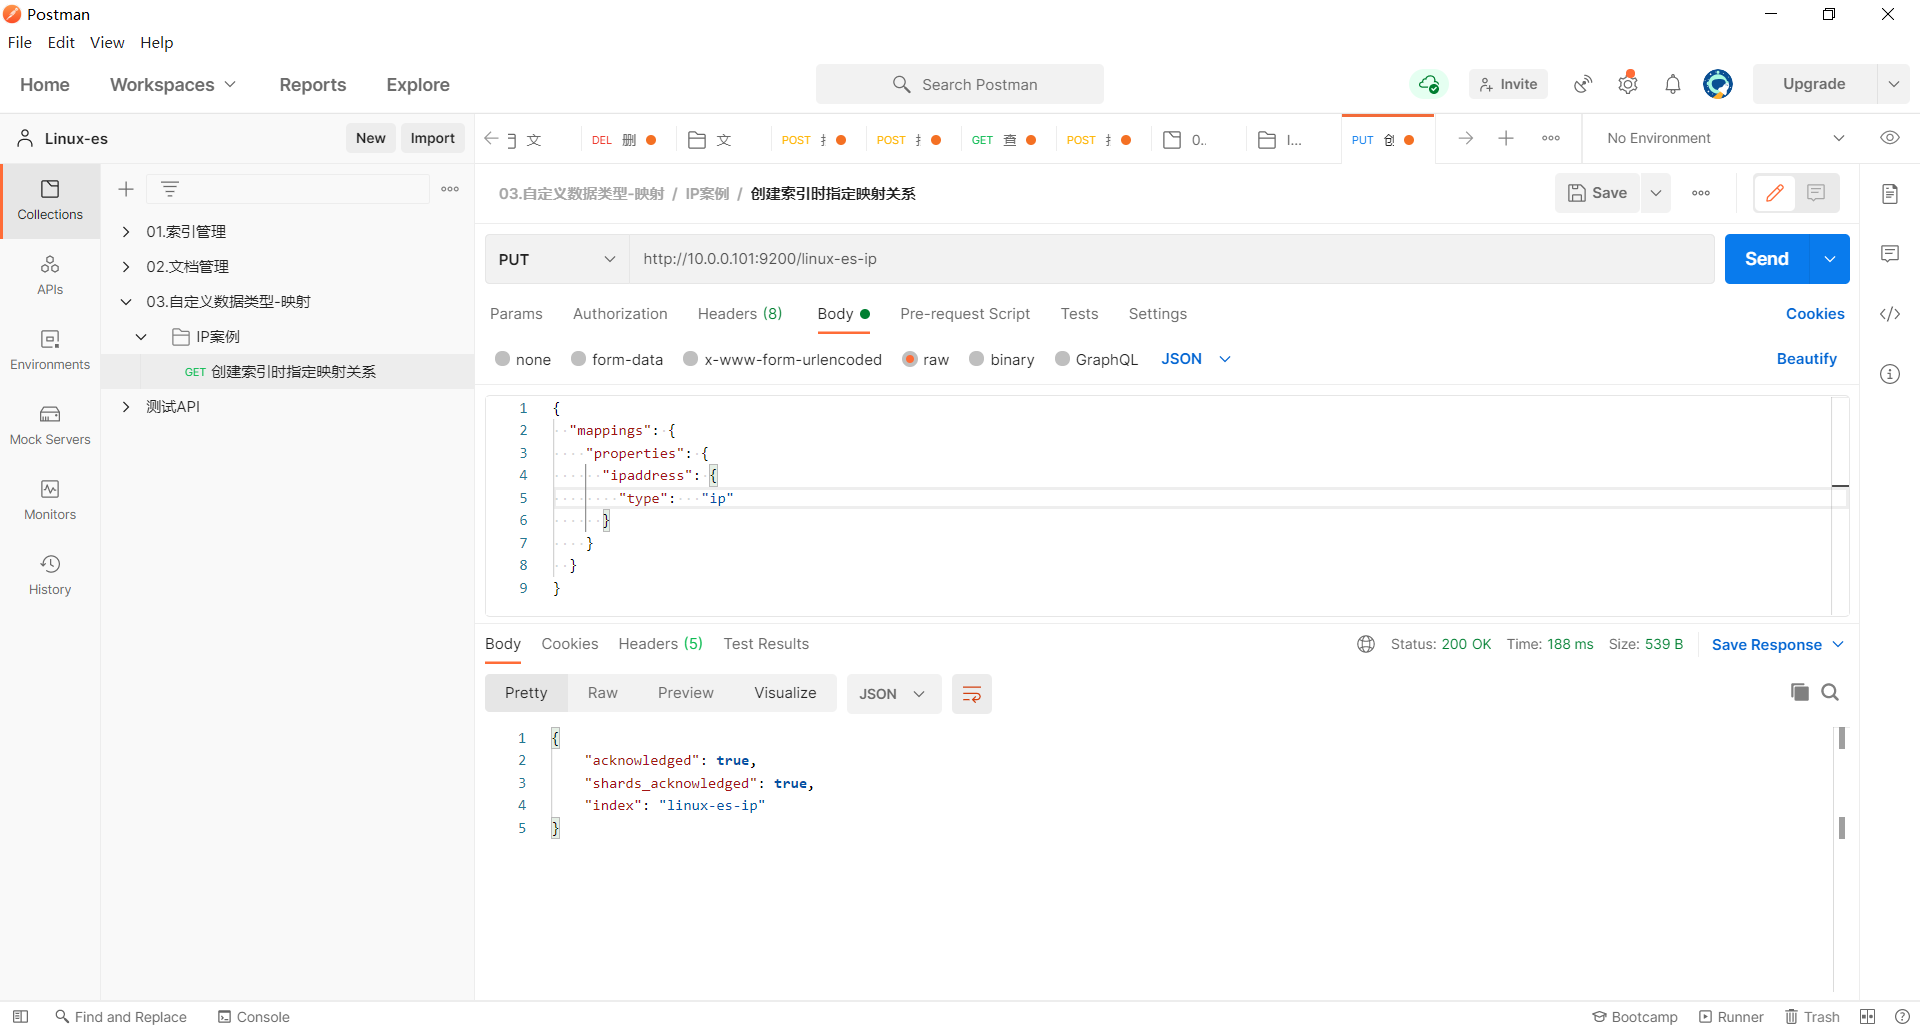Screen dimensions: 1920x1030
Task: Open the Pre-request Script tab
Action: (965, 314)
